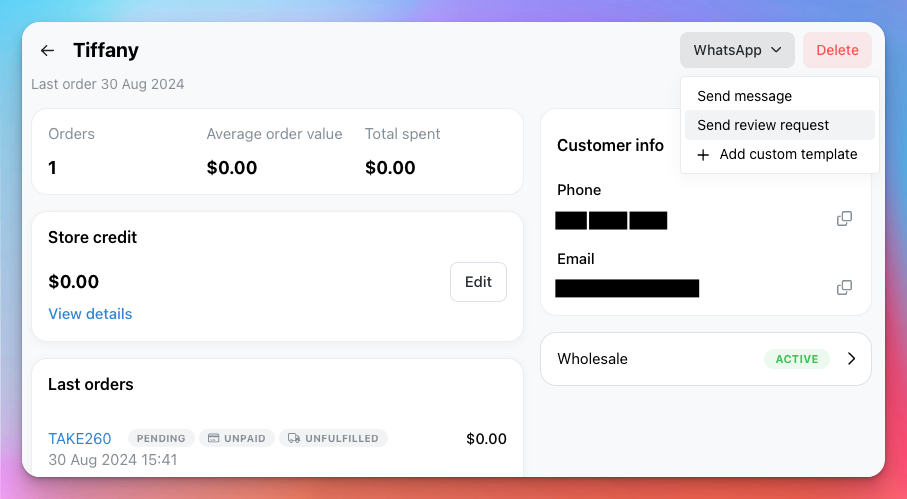
Task: Click the PENDING order status badge
Action: [x=161, y=438]
